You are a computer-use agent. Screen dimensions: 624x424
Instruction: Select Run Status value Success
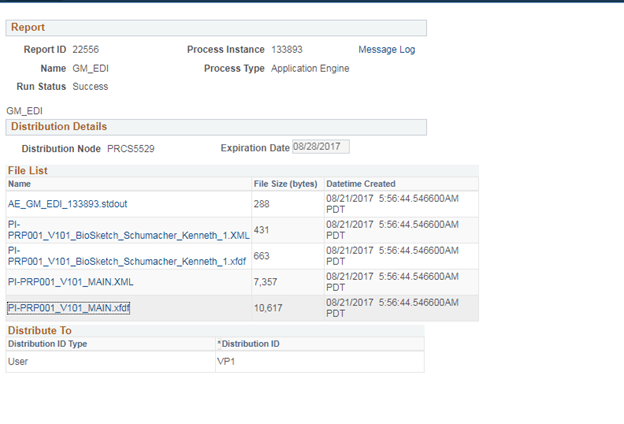90,86
